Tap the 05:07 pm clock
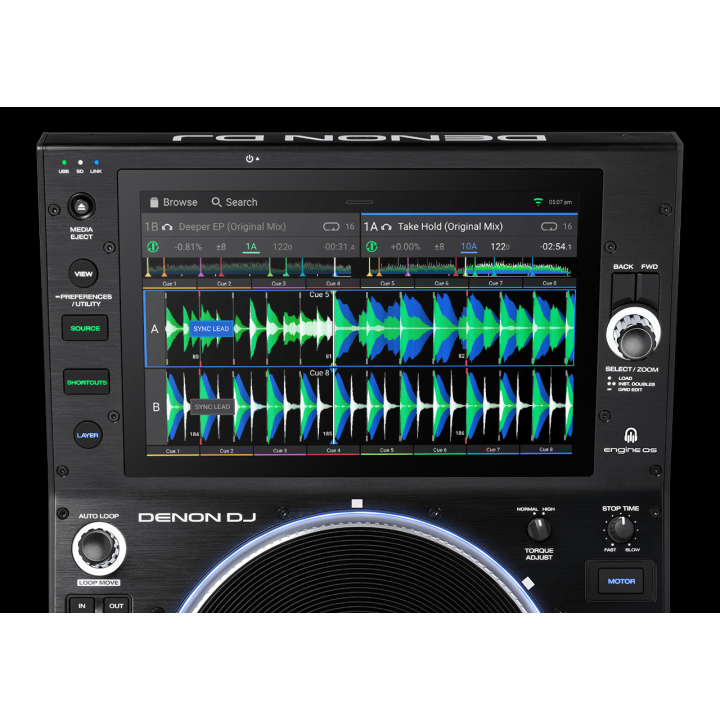 tap(560, 202)
